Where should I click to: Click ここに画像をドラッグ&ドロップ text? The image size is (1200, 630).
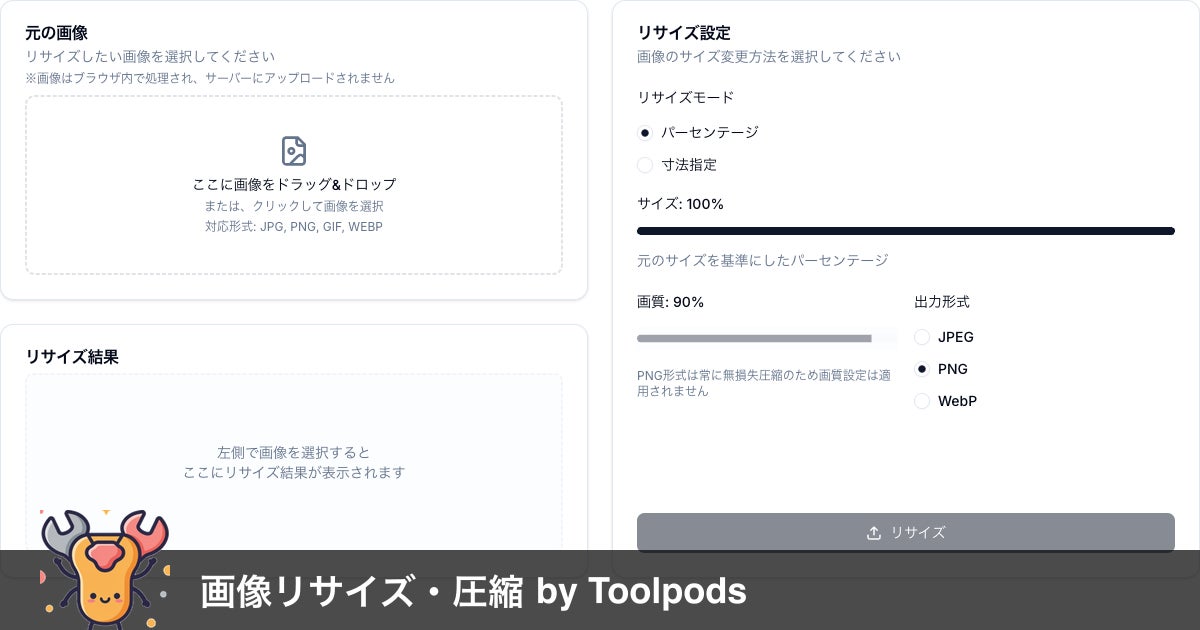coord(293,184)
